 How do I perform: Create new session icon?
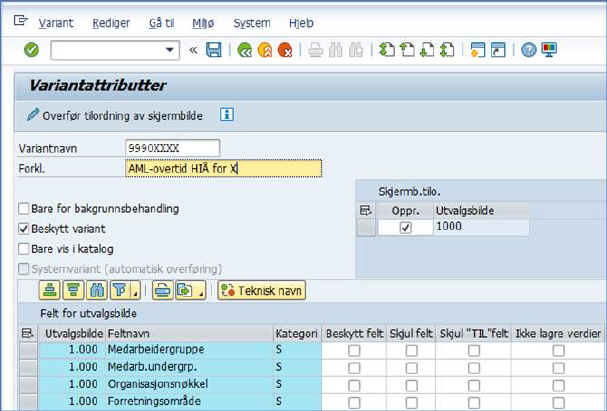click(478, 50)
